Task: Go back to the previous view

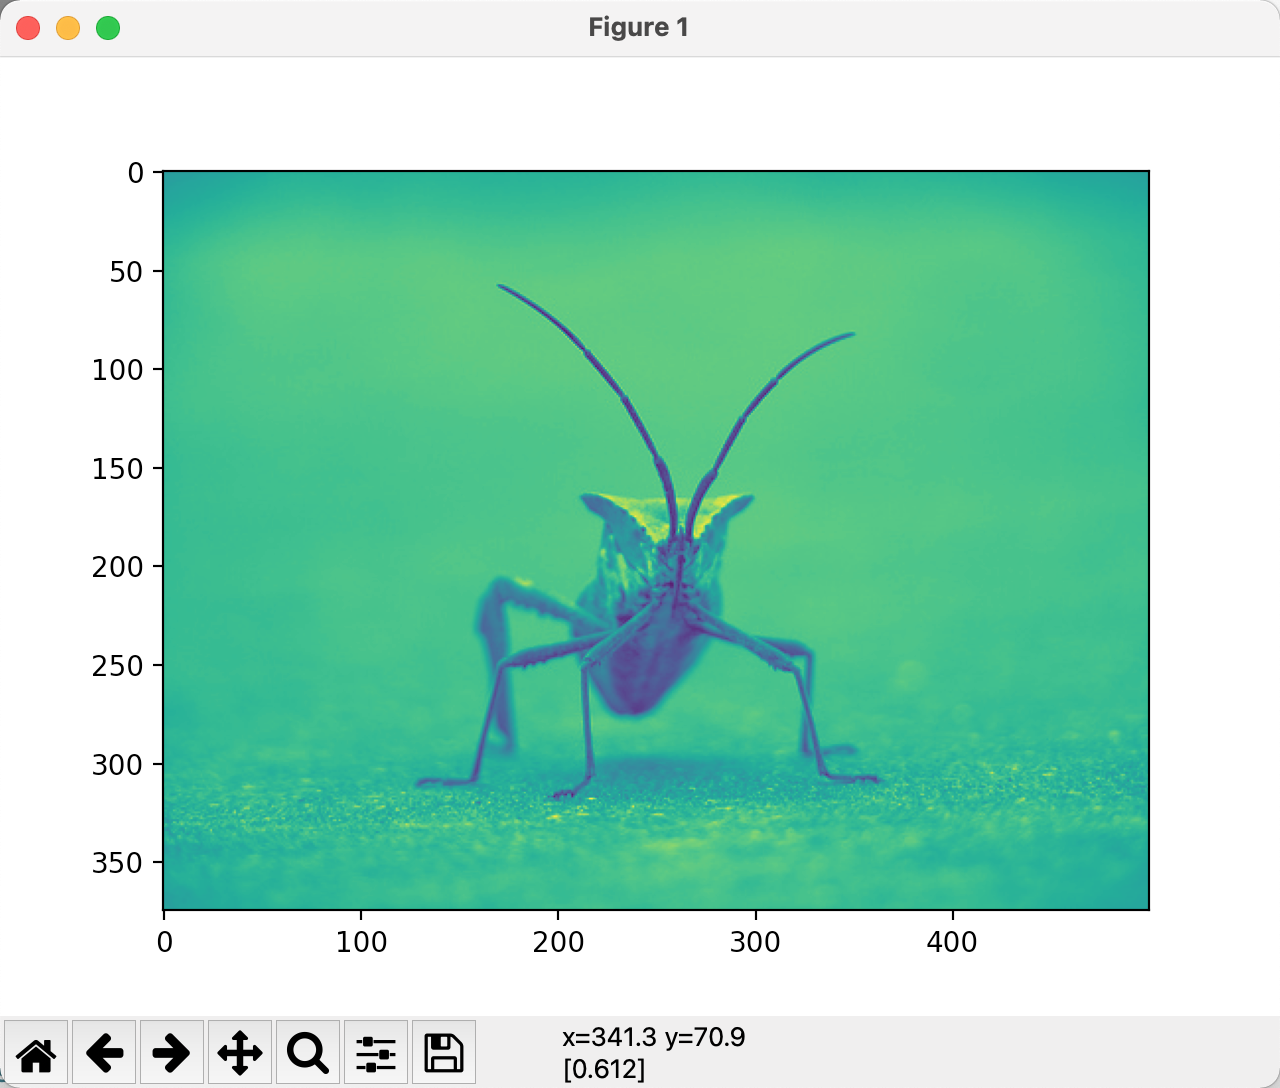Action: (104, 1052)
